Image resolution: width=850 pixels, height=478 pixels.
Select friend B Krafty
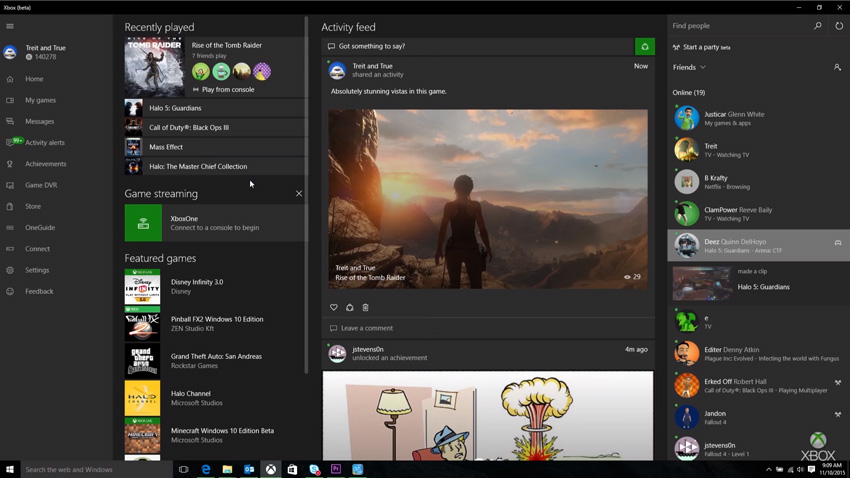pyautogui.click(x=758, y=182)
